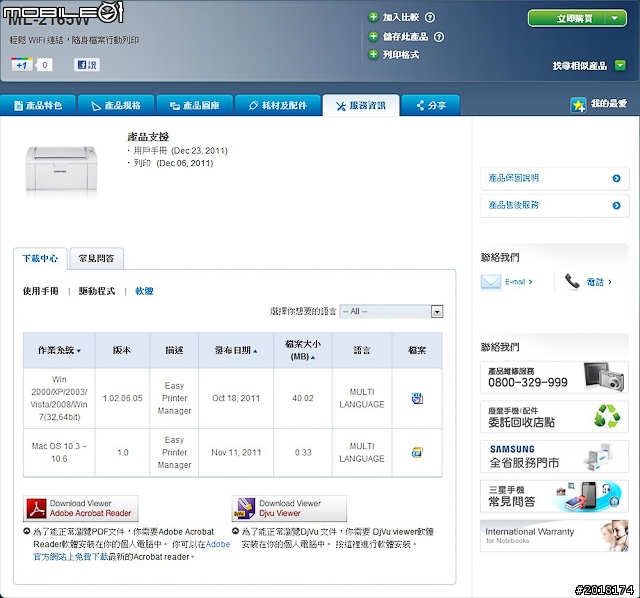The width and height of the screenshot is (640, 598).
Task: Click the Google +1 button
Action: tap(22, 64)
